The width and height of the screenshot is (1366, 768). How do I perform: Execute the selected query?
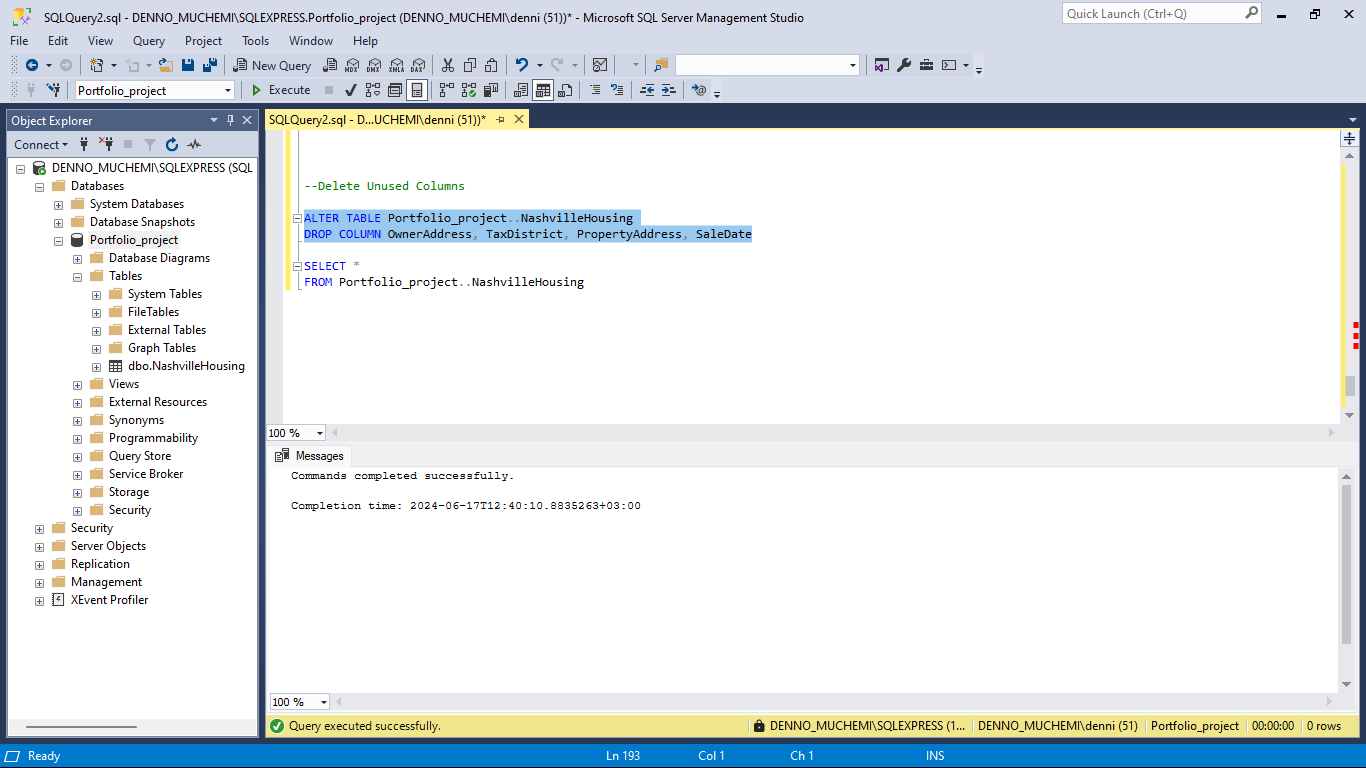[281, 90]
